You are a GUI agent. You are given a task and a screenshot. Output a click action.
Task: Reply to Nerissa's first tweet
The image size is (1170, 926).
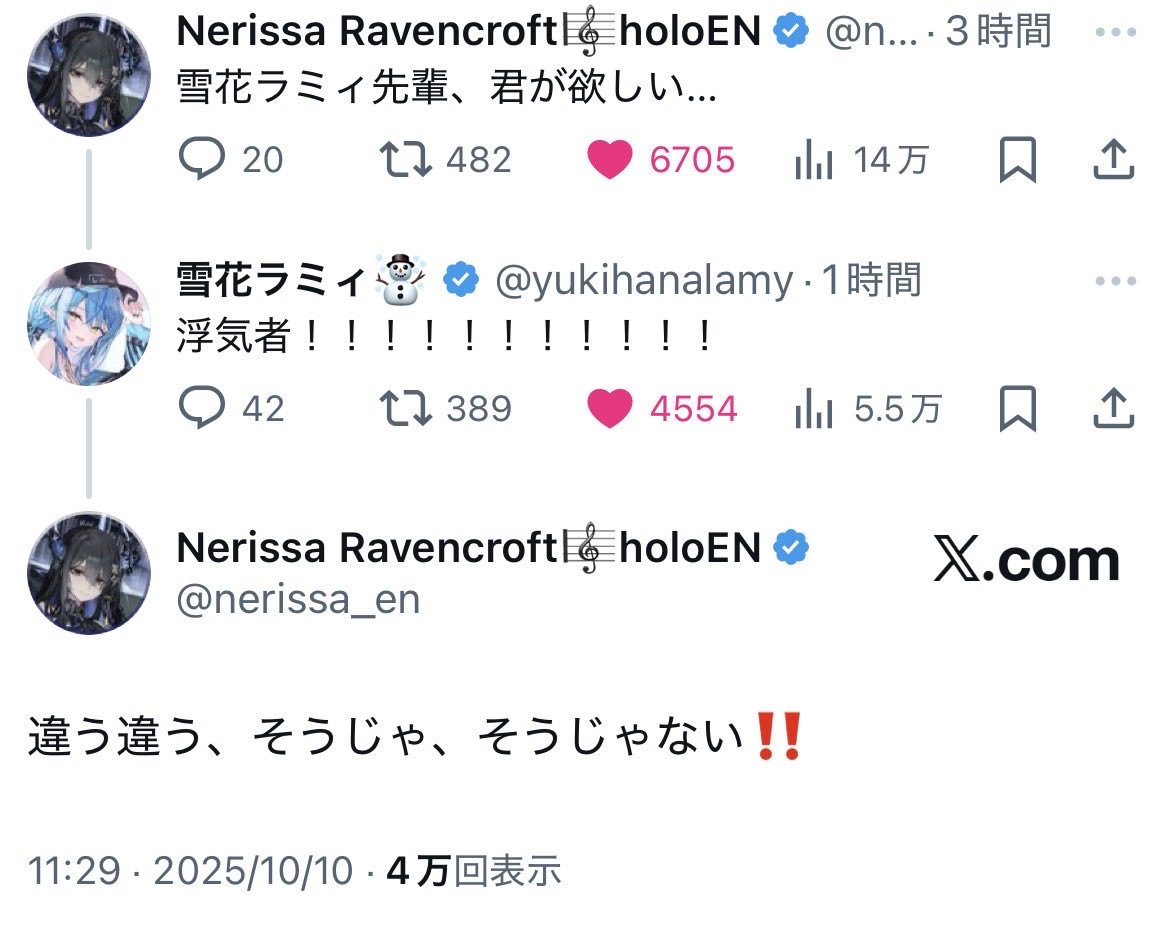(x=203, y=160)
